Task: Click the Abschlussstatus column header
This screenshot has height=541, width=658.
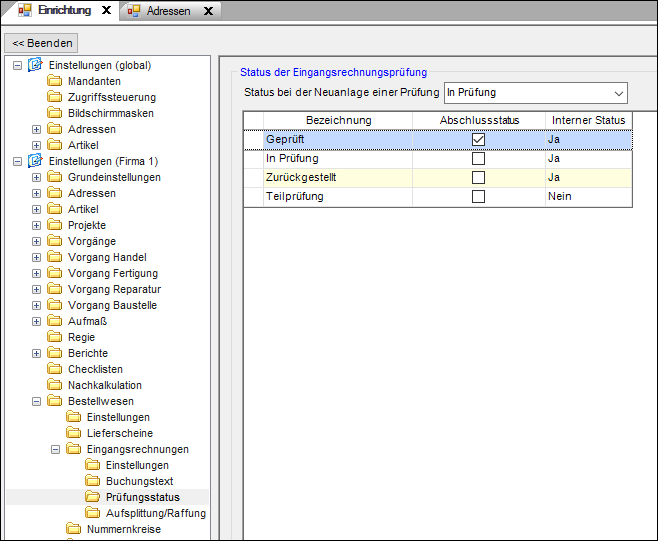Action: pos(479,120)
